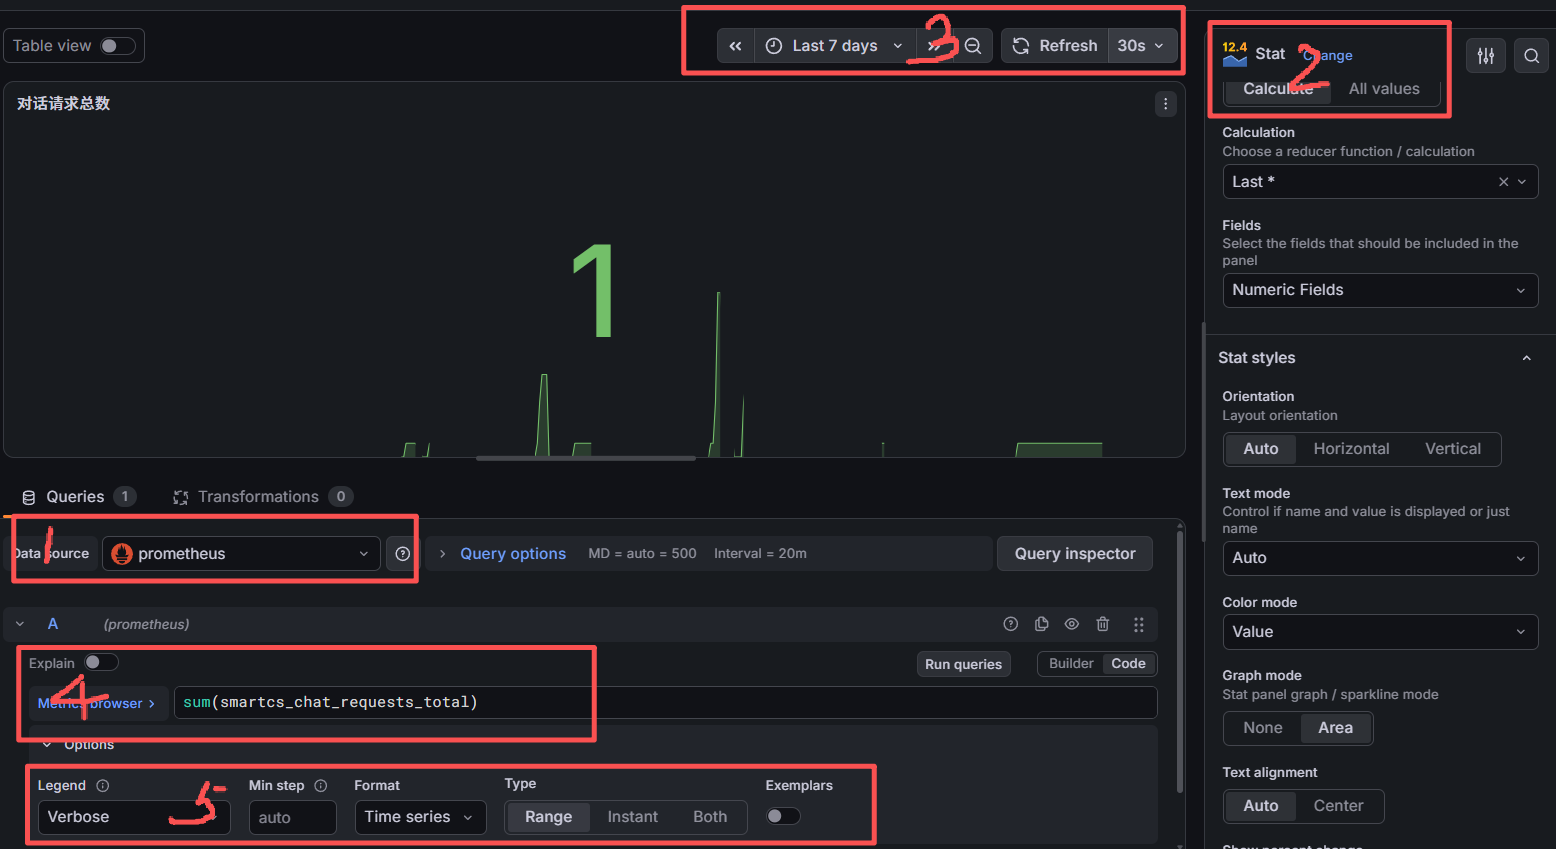The height and width of the screenshot is (849, 1556).
Task: Open the Numeric Fields dropdown
Action: tap(1380, 290)
